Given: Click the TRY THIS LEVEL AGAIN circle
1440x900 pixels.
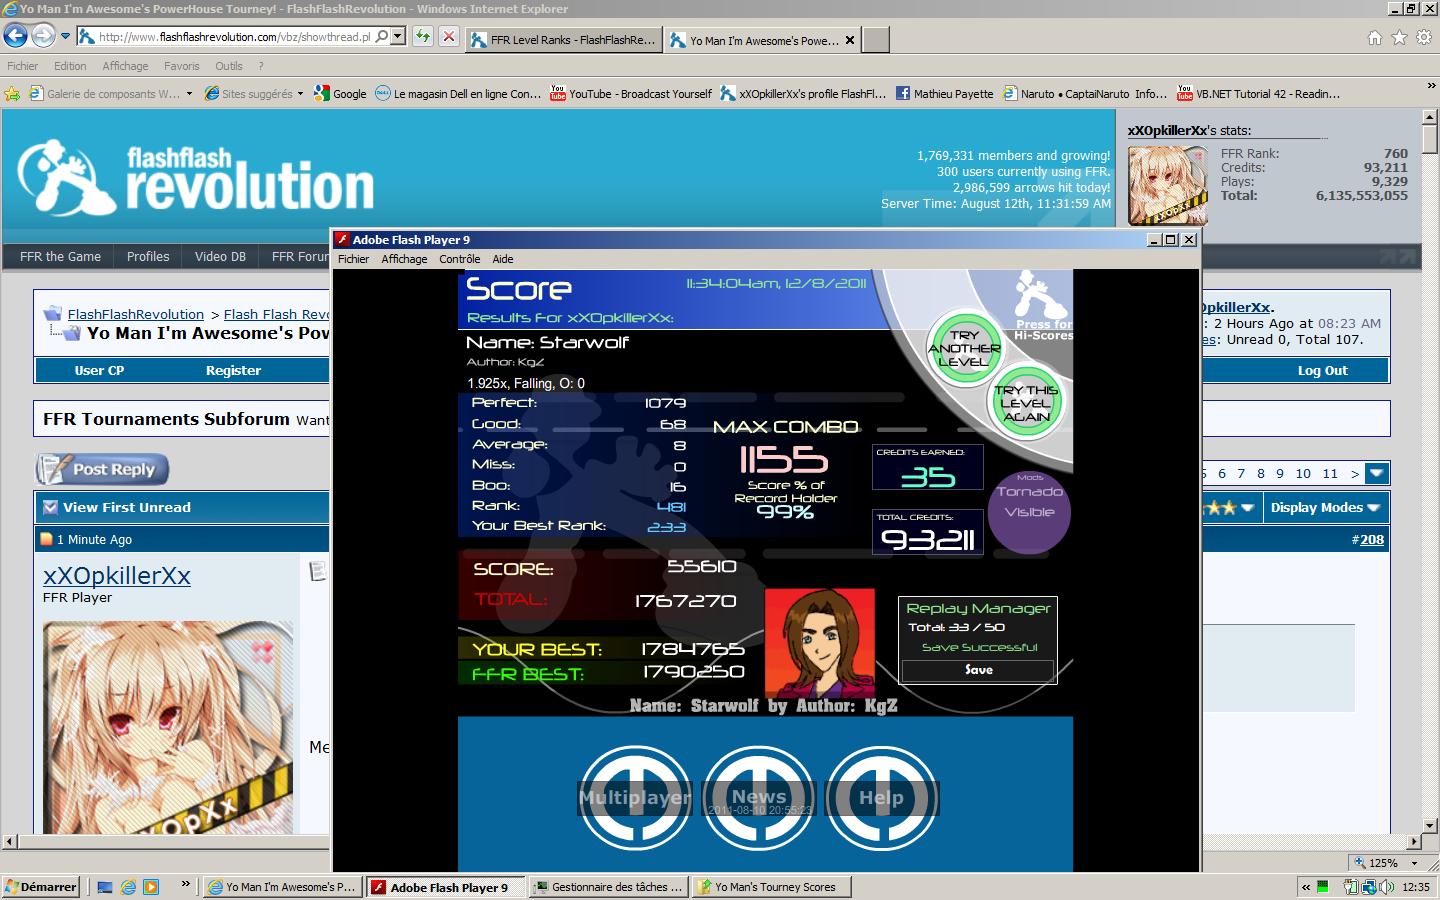Looking at the screenshot, I should pos(1026,403).
